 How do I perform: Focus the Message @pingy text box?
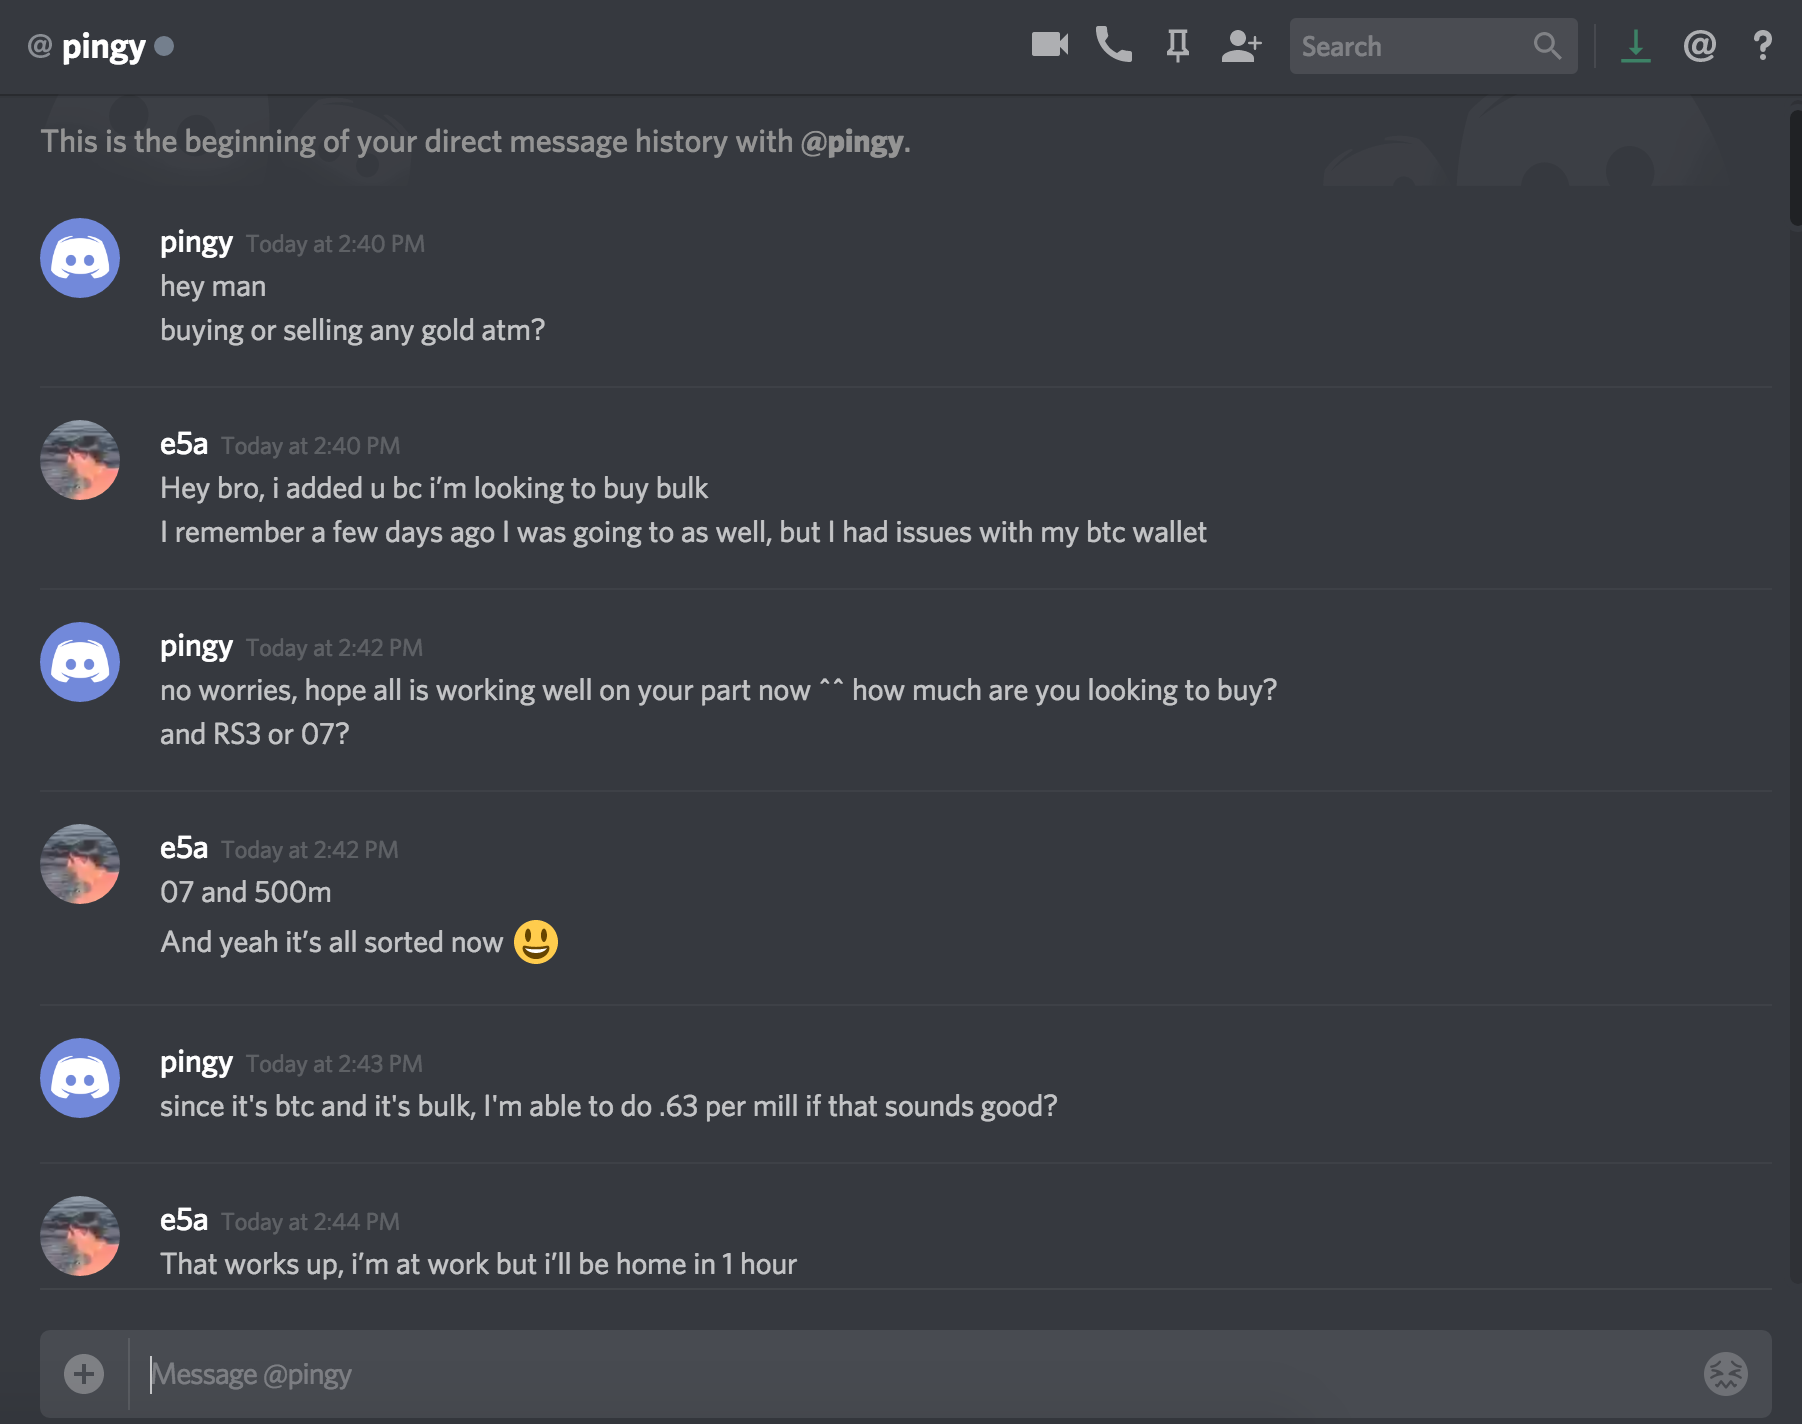click(x=900, y=1374)
